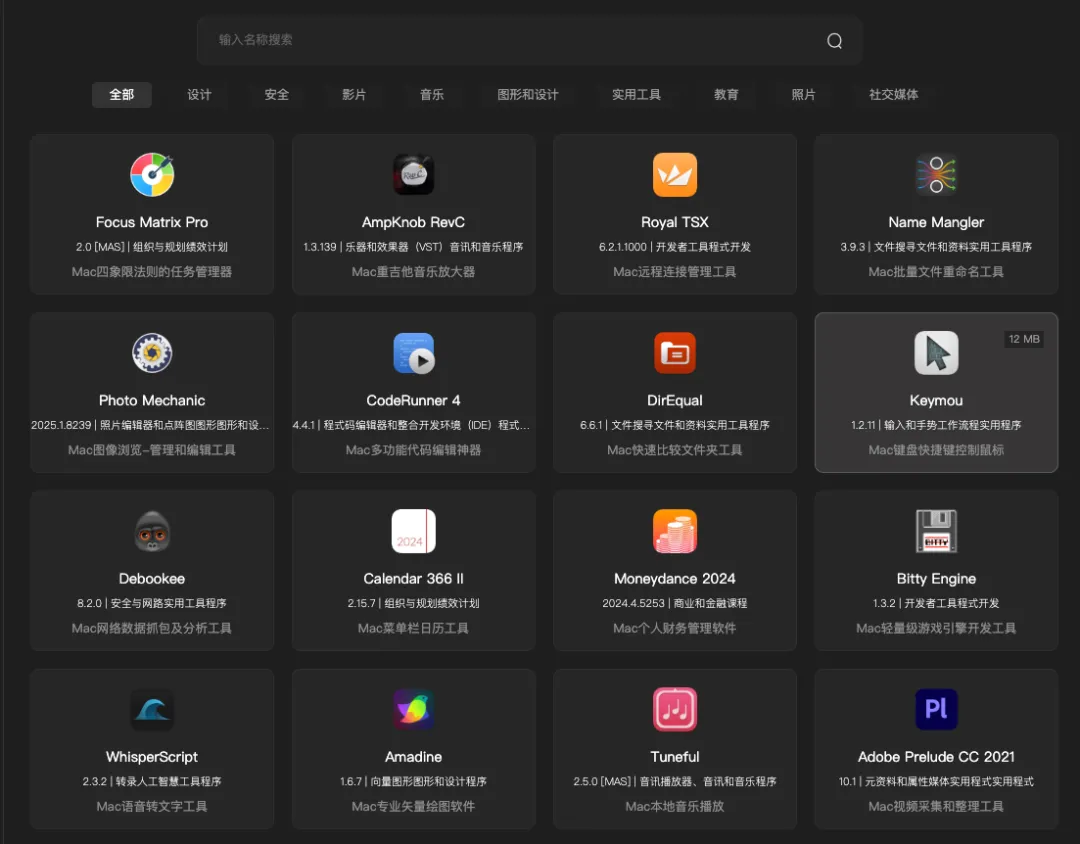The height and width of the screenshot is (844, 1080).
Task: Open the Name Mangler app icon
Action: 936,175
